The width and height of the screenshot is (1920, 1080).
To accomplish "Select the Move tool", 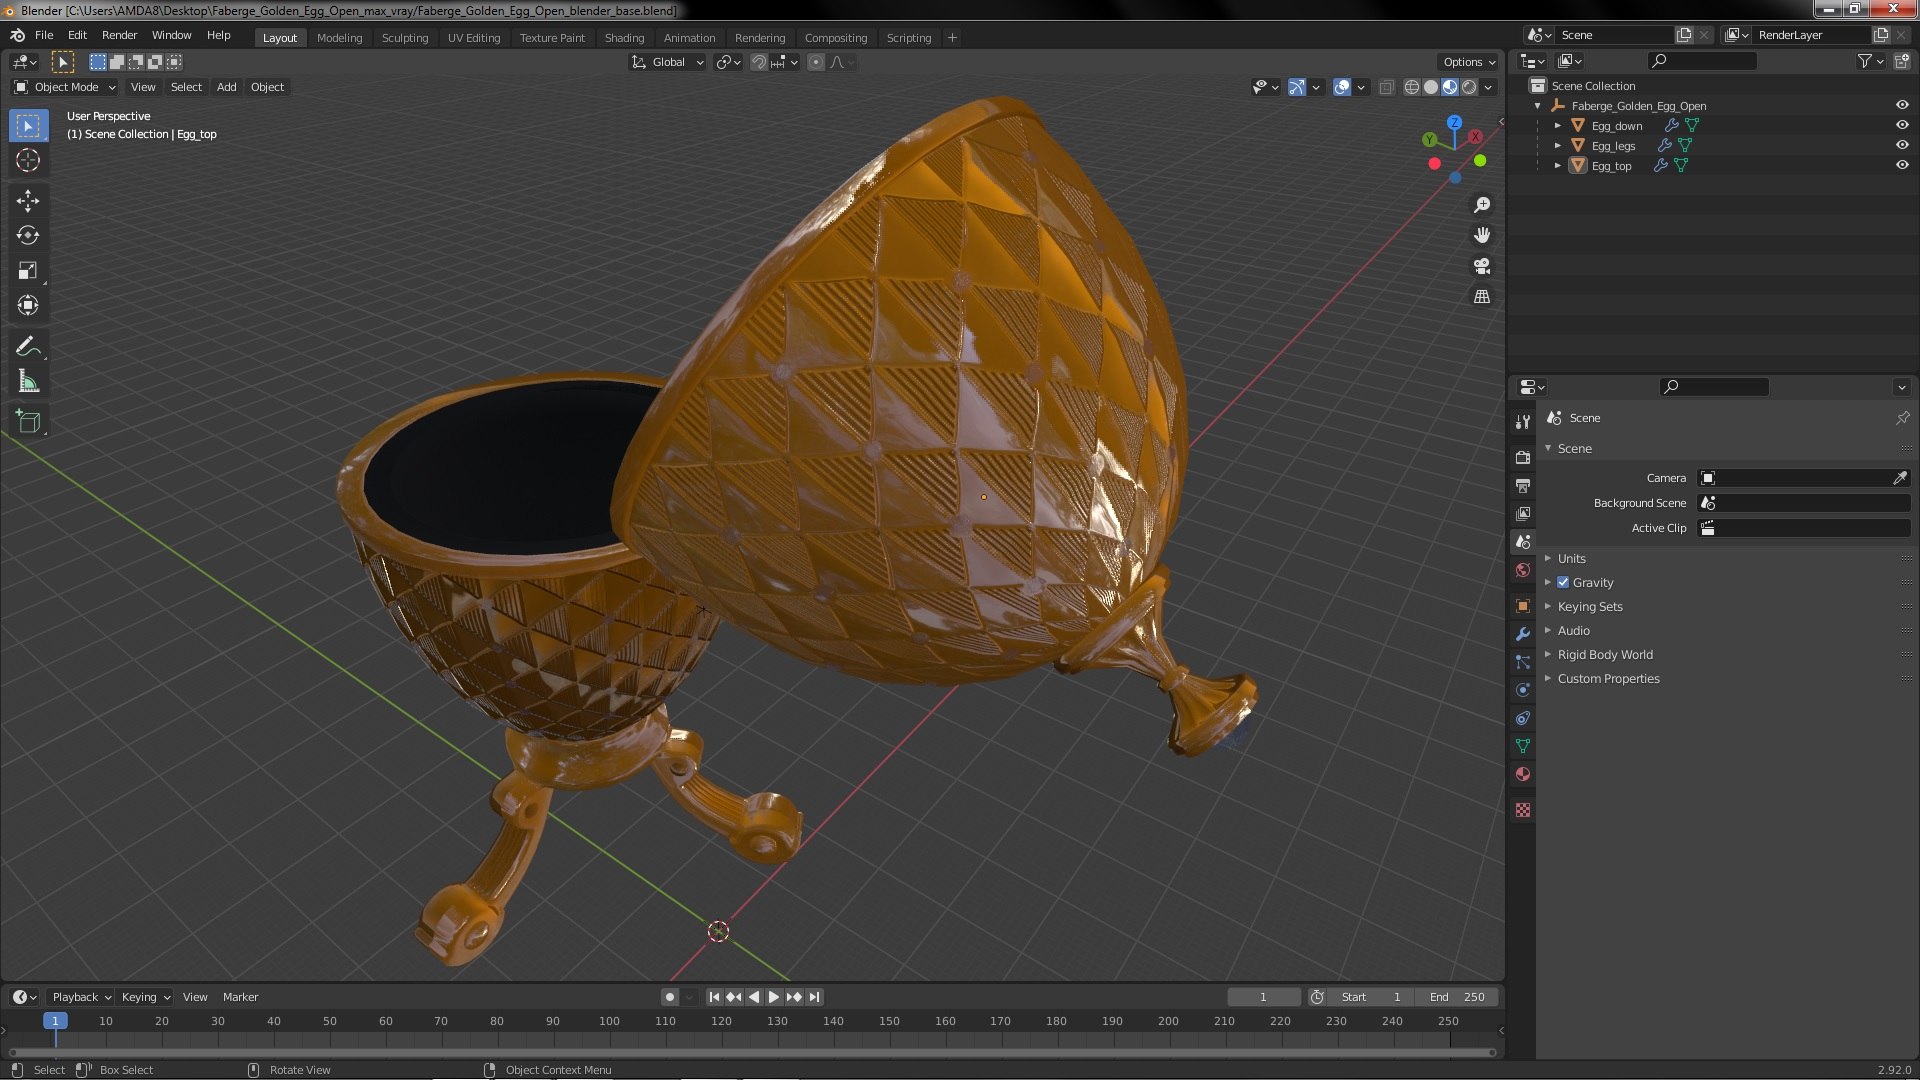I will [28, 200].
